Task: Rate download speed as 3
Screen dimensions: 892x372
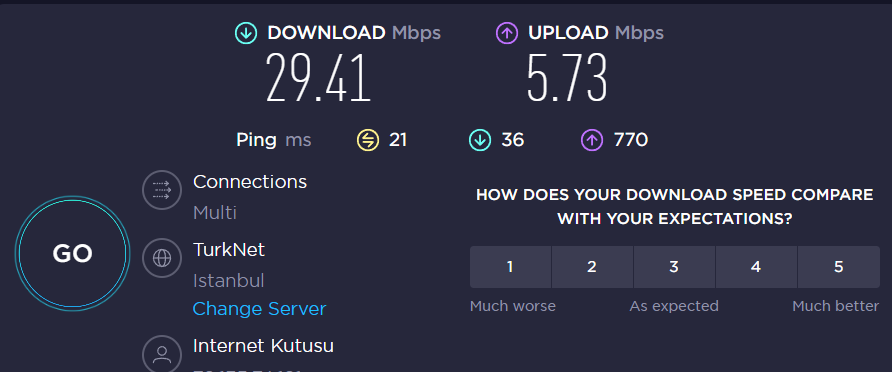Action: click(x=674, y=267)
